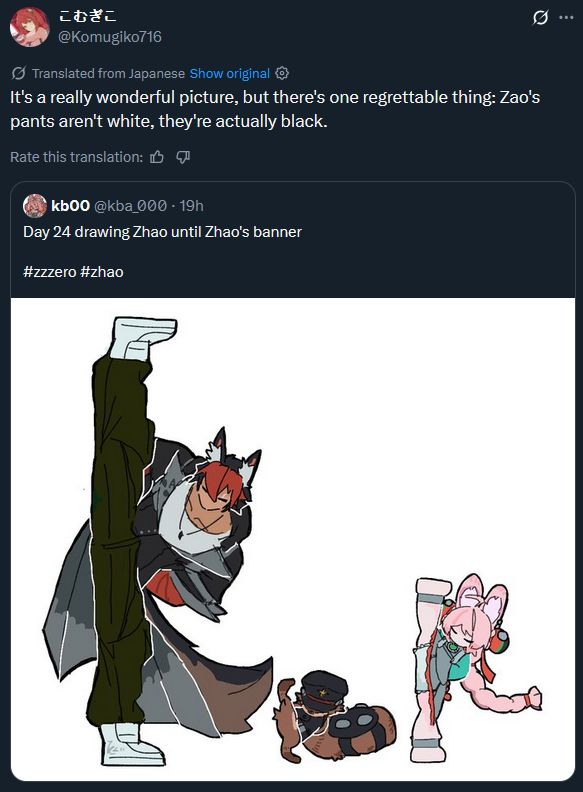Rate the translation with thumbs up
This screenshot has width=583, height=792.
(157, 157)
